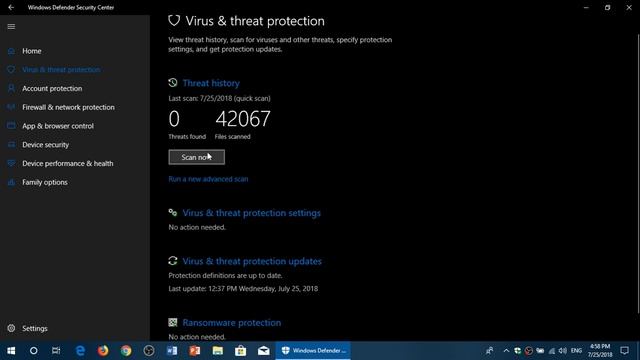Viewport: 640px width, 360px height.
Task: Go back with the arrow in title bar
Action: coord(11,7)
